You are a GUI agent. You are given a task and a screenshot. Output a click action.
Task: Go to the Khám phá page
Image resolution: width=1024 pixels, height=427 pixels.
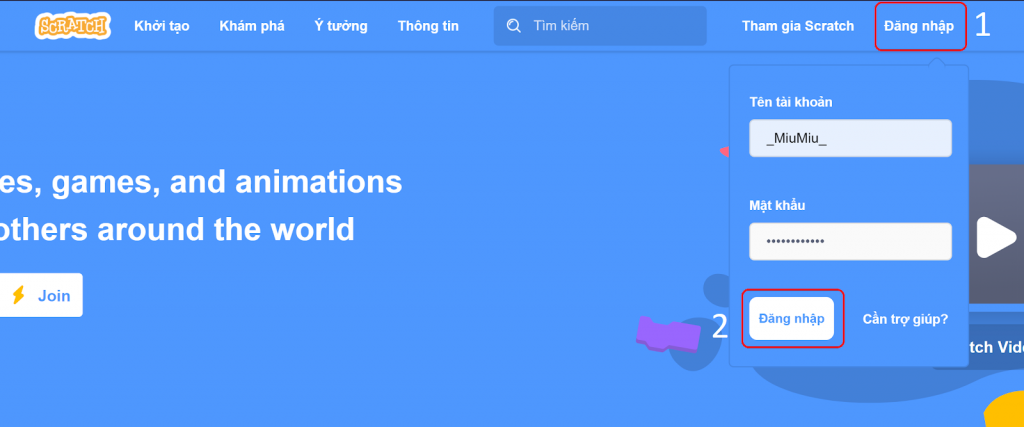pos(252,26)
